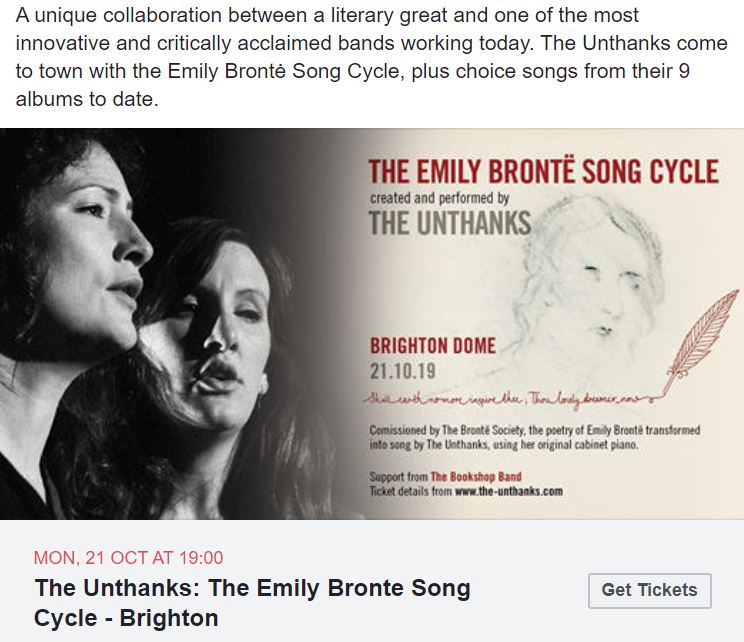The image size is (744, 642).
Task: Click THE UNTHANKS text on the poster
Action: [450, 223]
